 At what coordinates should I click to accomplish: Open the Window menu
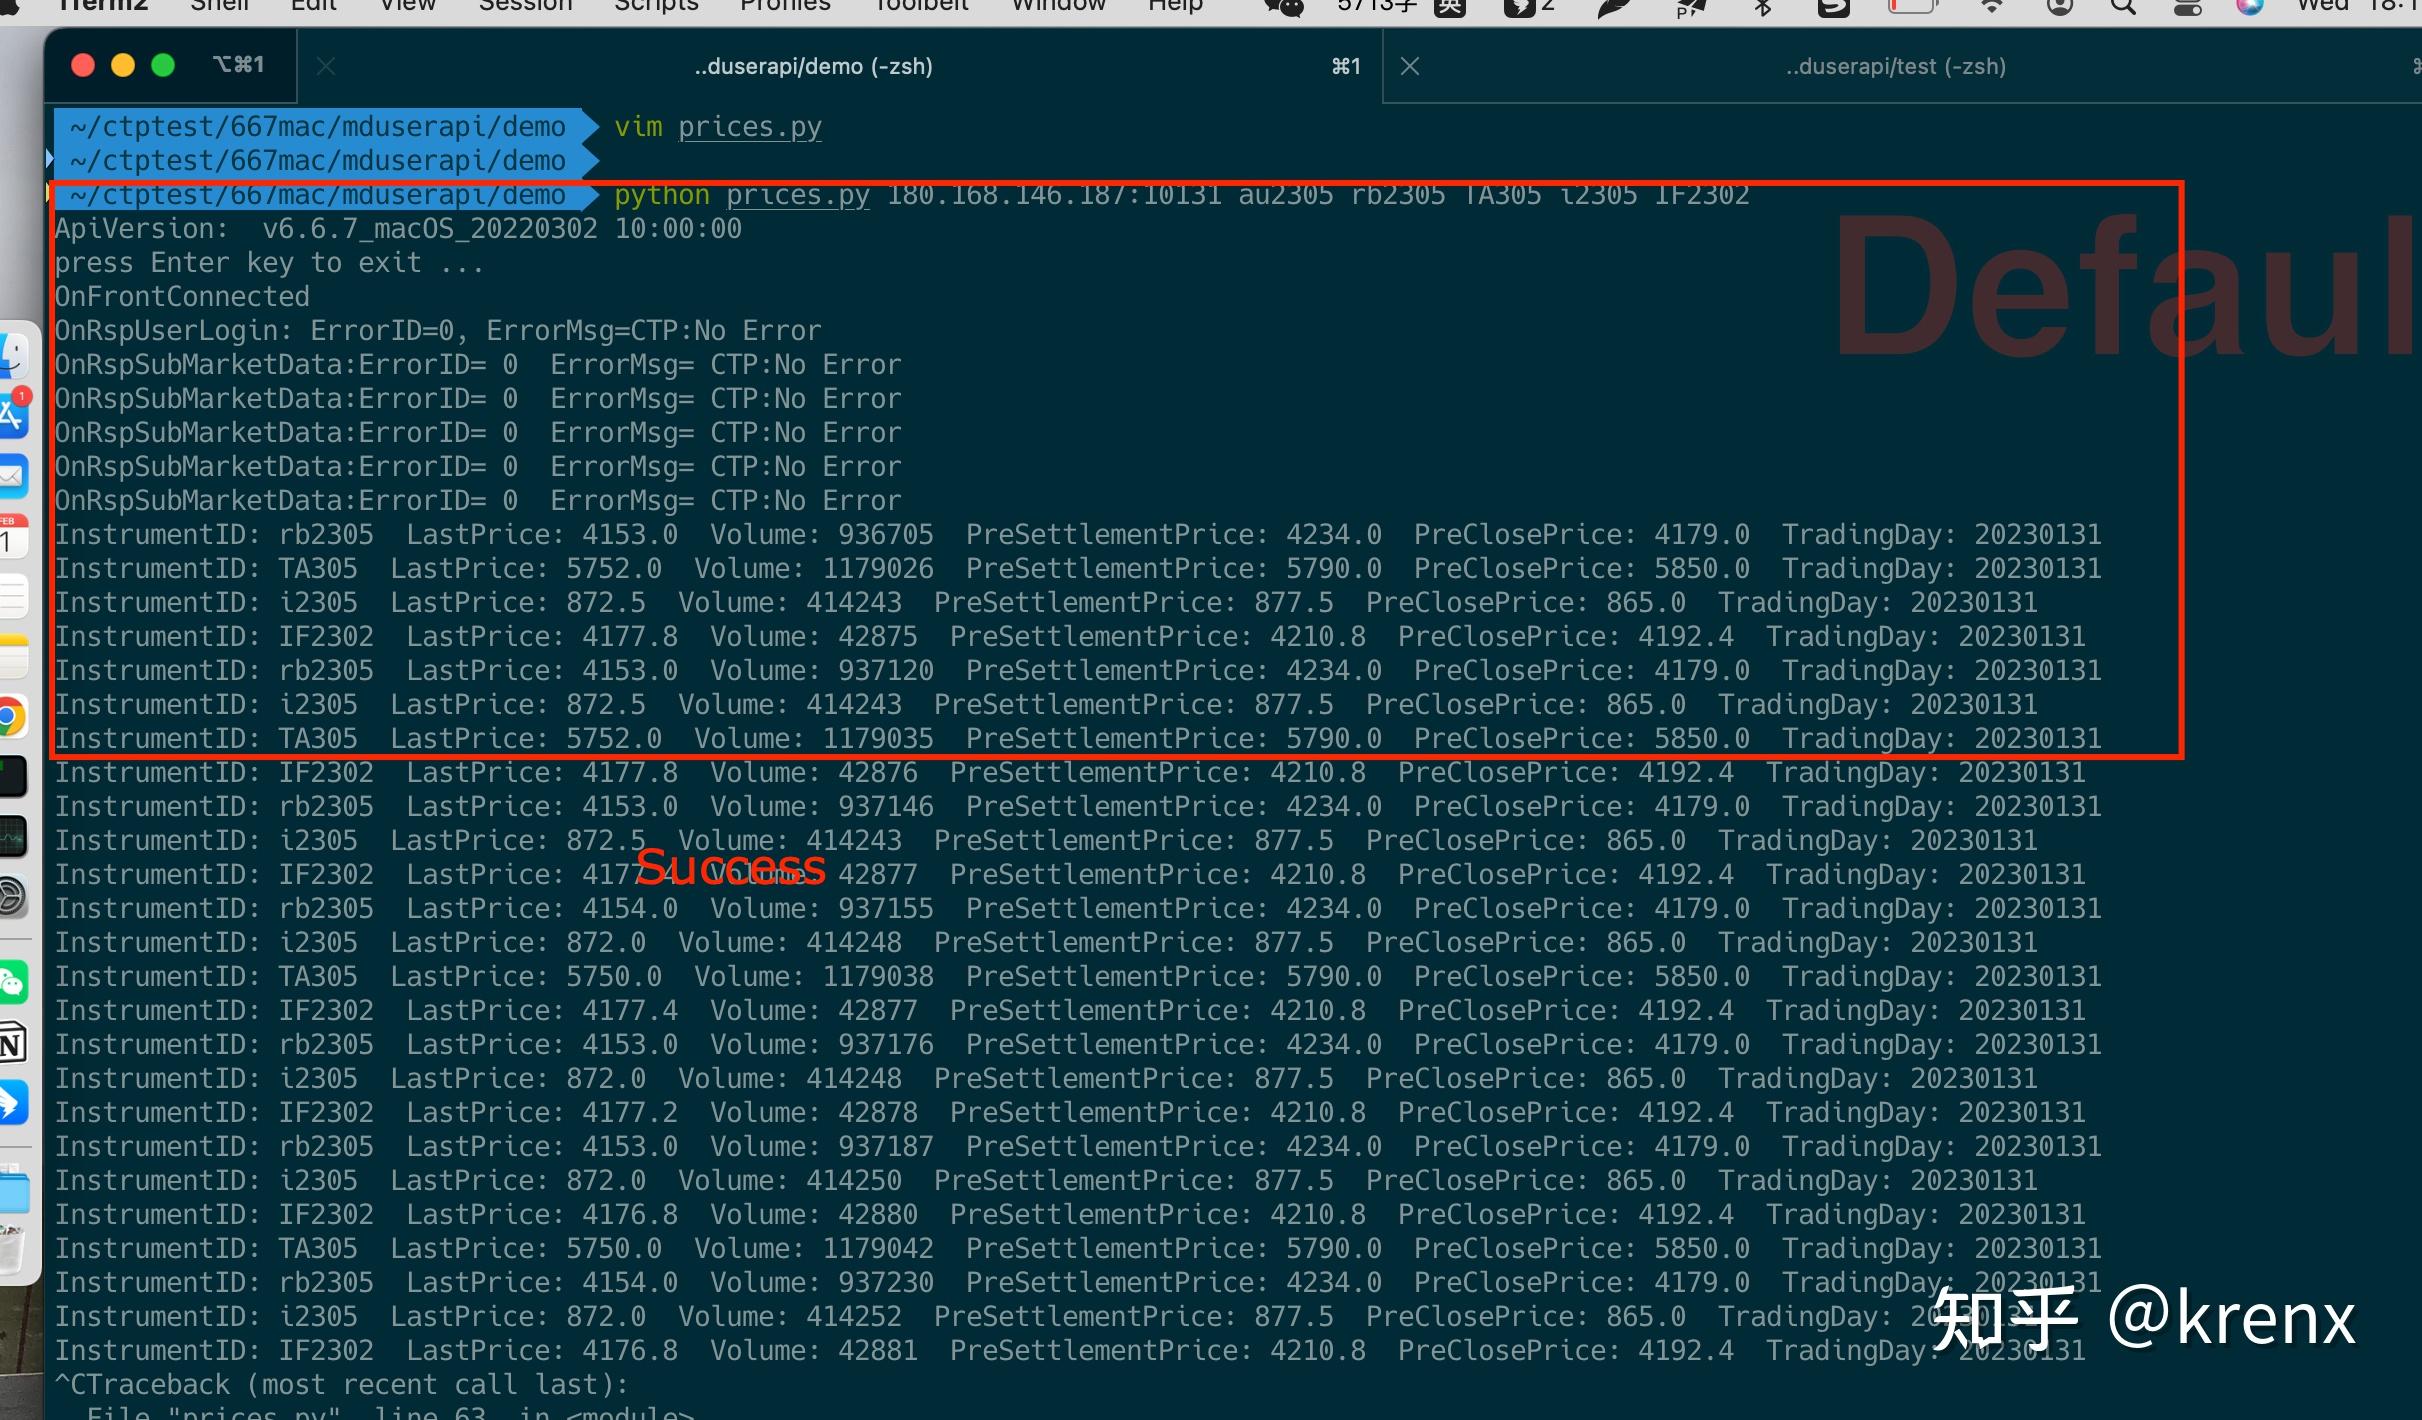[x=1058, y=6]
